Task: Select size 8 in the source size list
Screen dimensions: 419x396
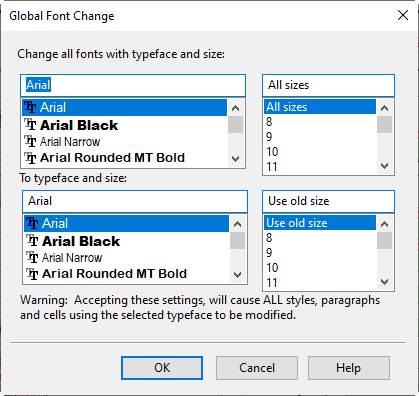Action: coord(320,122)
